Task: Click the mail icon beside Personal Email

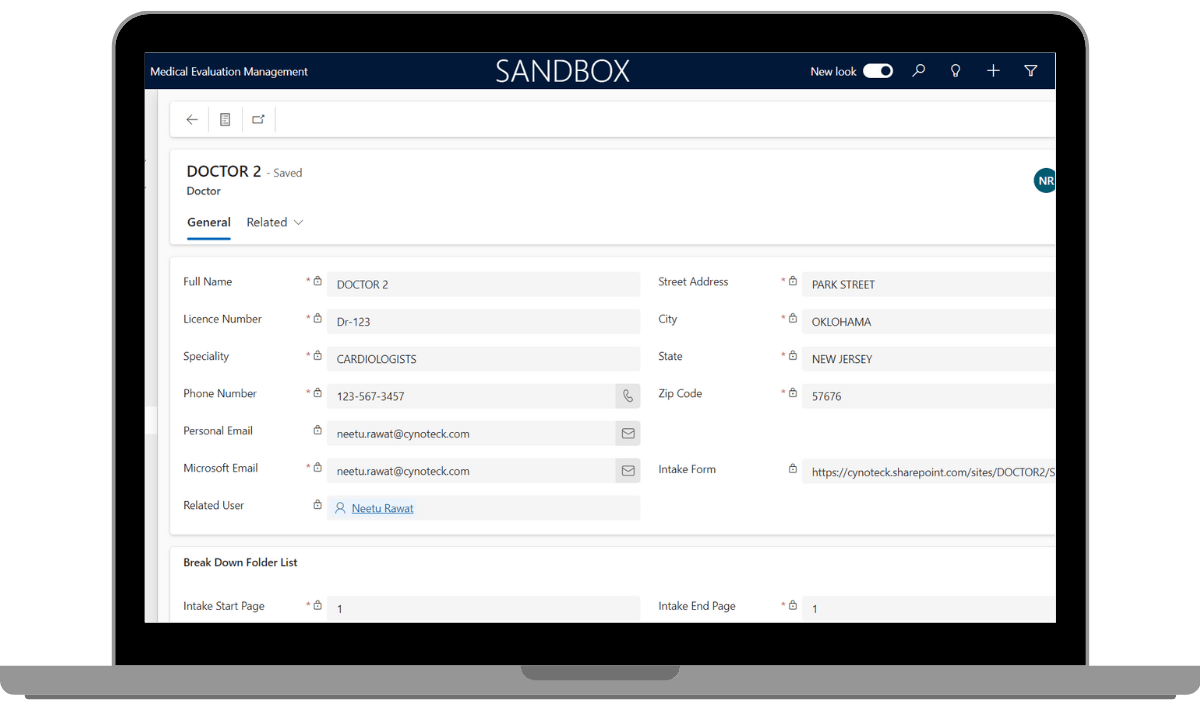Action: pos(628,434)
